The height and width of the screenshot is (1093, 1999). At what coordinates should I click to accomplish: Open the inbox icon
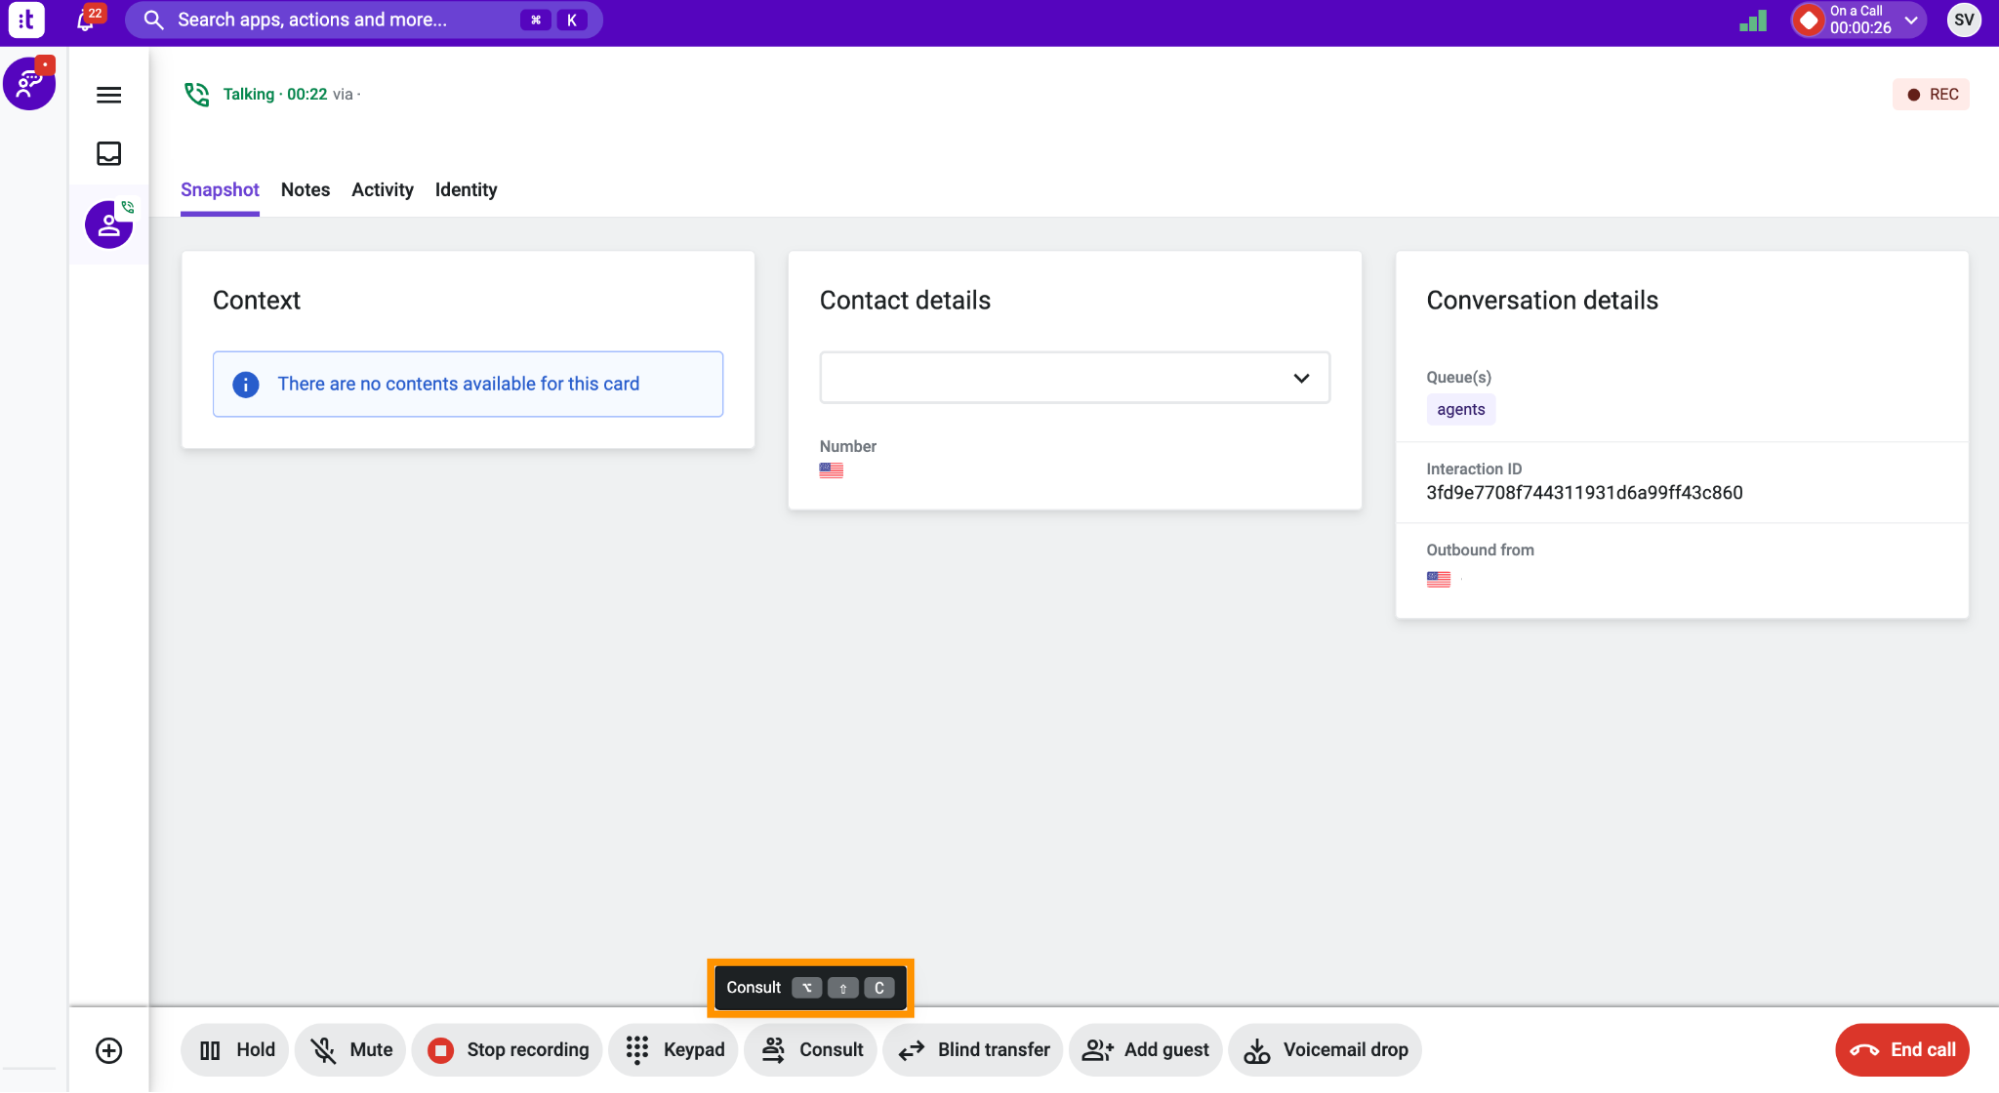109,153
